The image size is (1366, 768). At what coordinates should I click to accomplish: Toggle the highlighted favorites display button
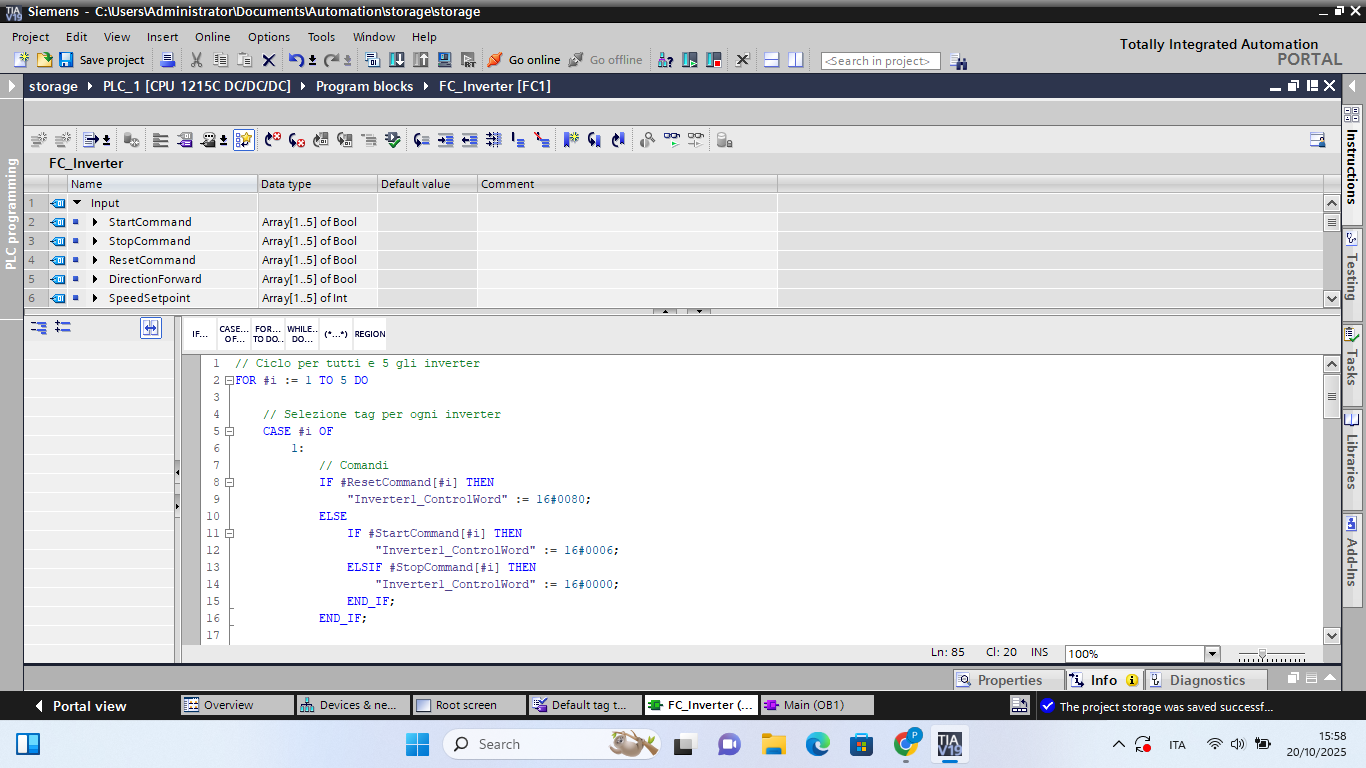pyautogui.click(x=244, y=140)
